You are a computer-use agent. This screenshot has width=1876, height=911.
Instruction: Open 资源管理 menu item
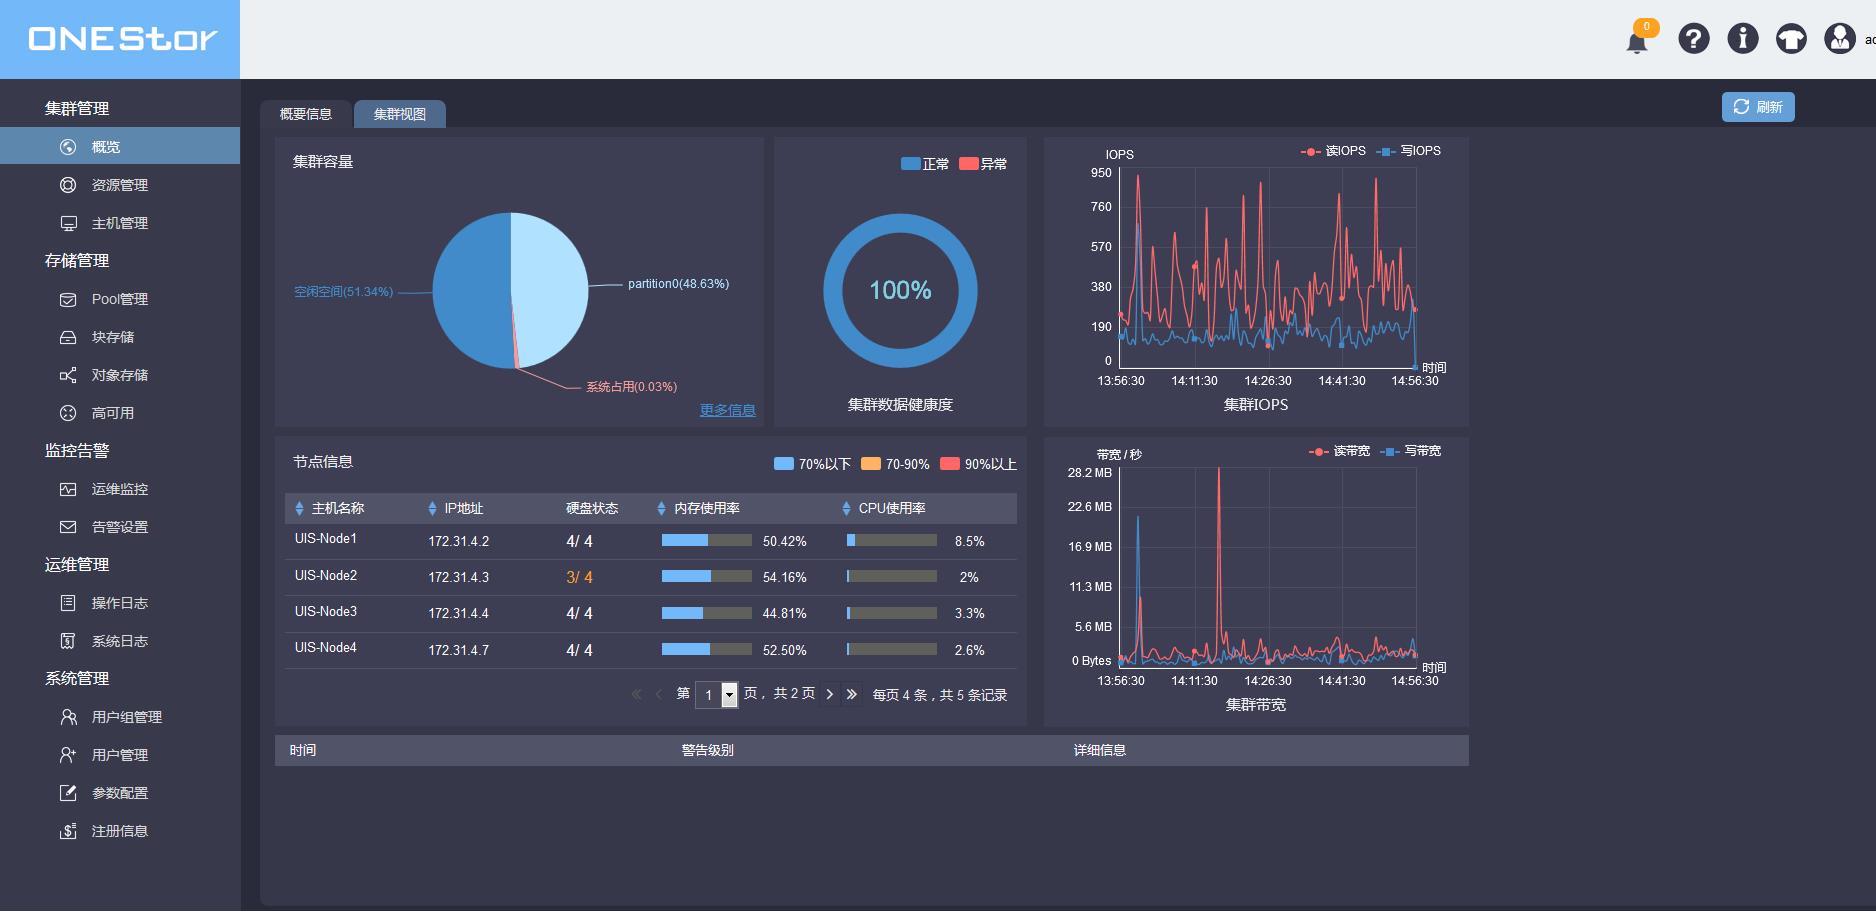pyautogui.click(x=120, y=185)
